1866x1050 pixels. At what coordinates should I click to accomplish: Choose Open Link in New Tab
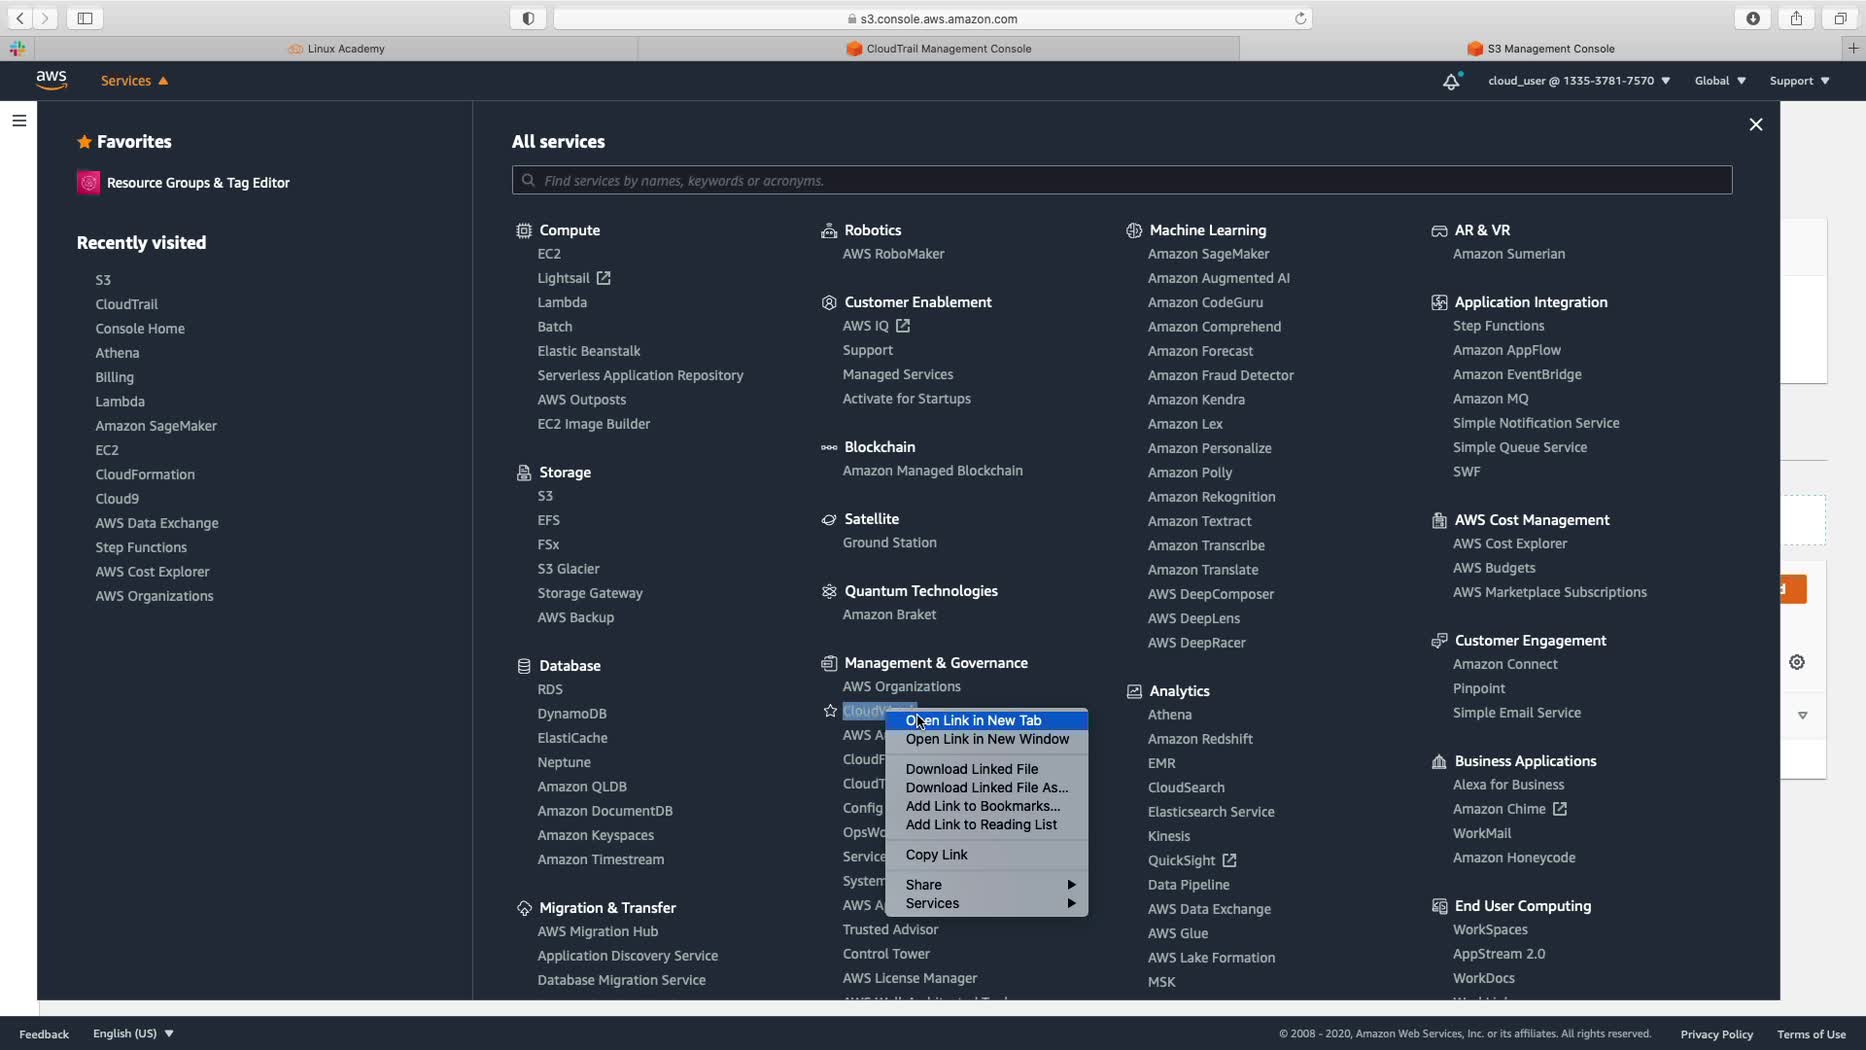987,721
